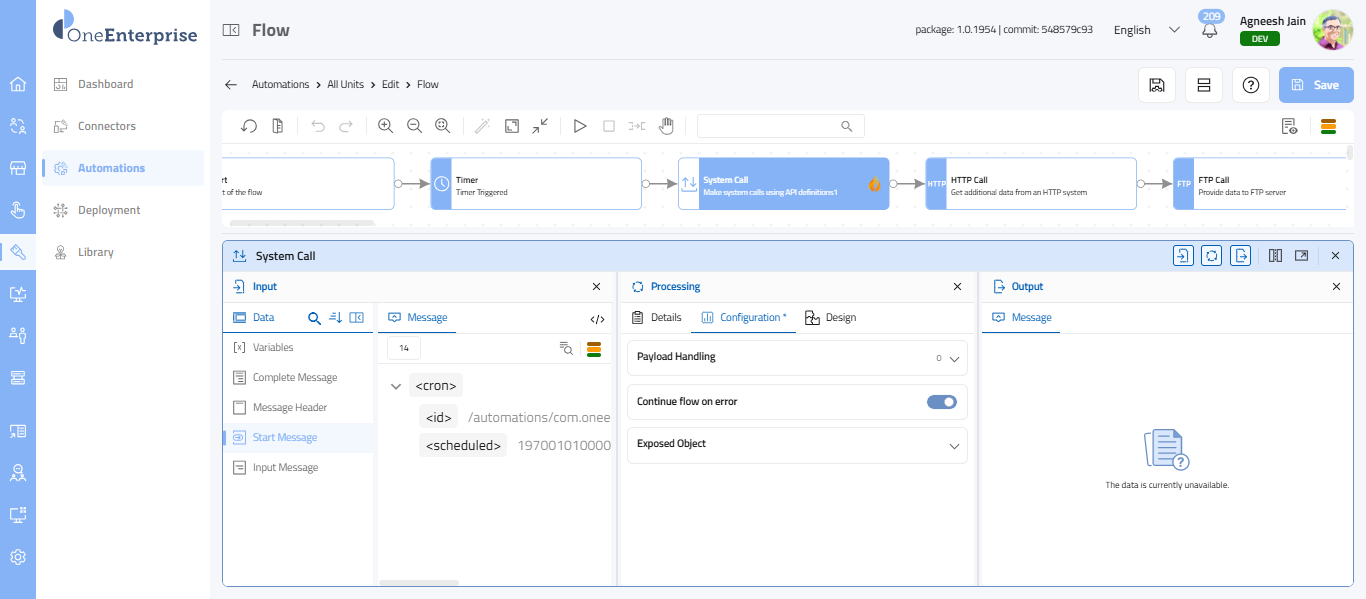
Task: Select the hand pan tool
Action: (x=666, y=126)
